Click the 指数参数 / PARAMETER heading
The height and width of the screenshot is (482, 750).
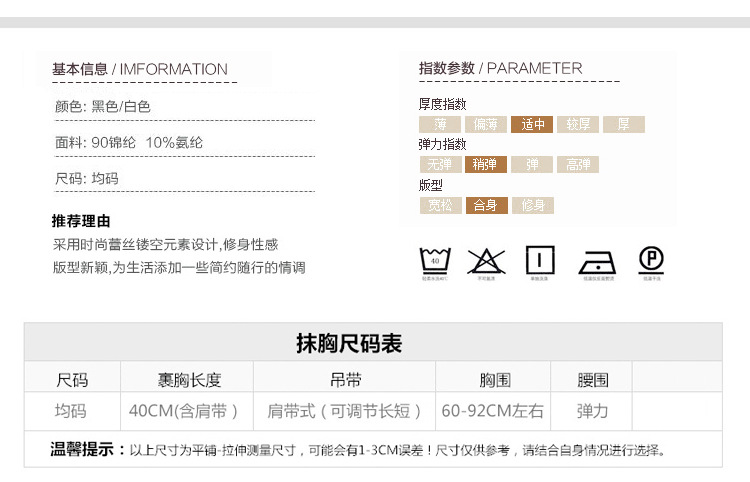(500, 68)
